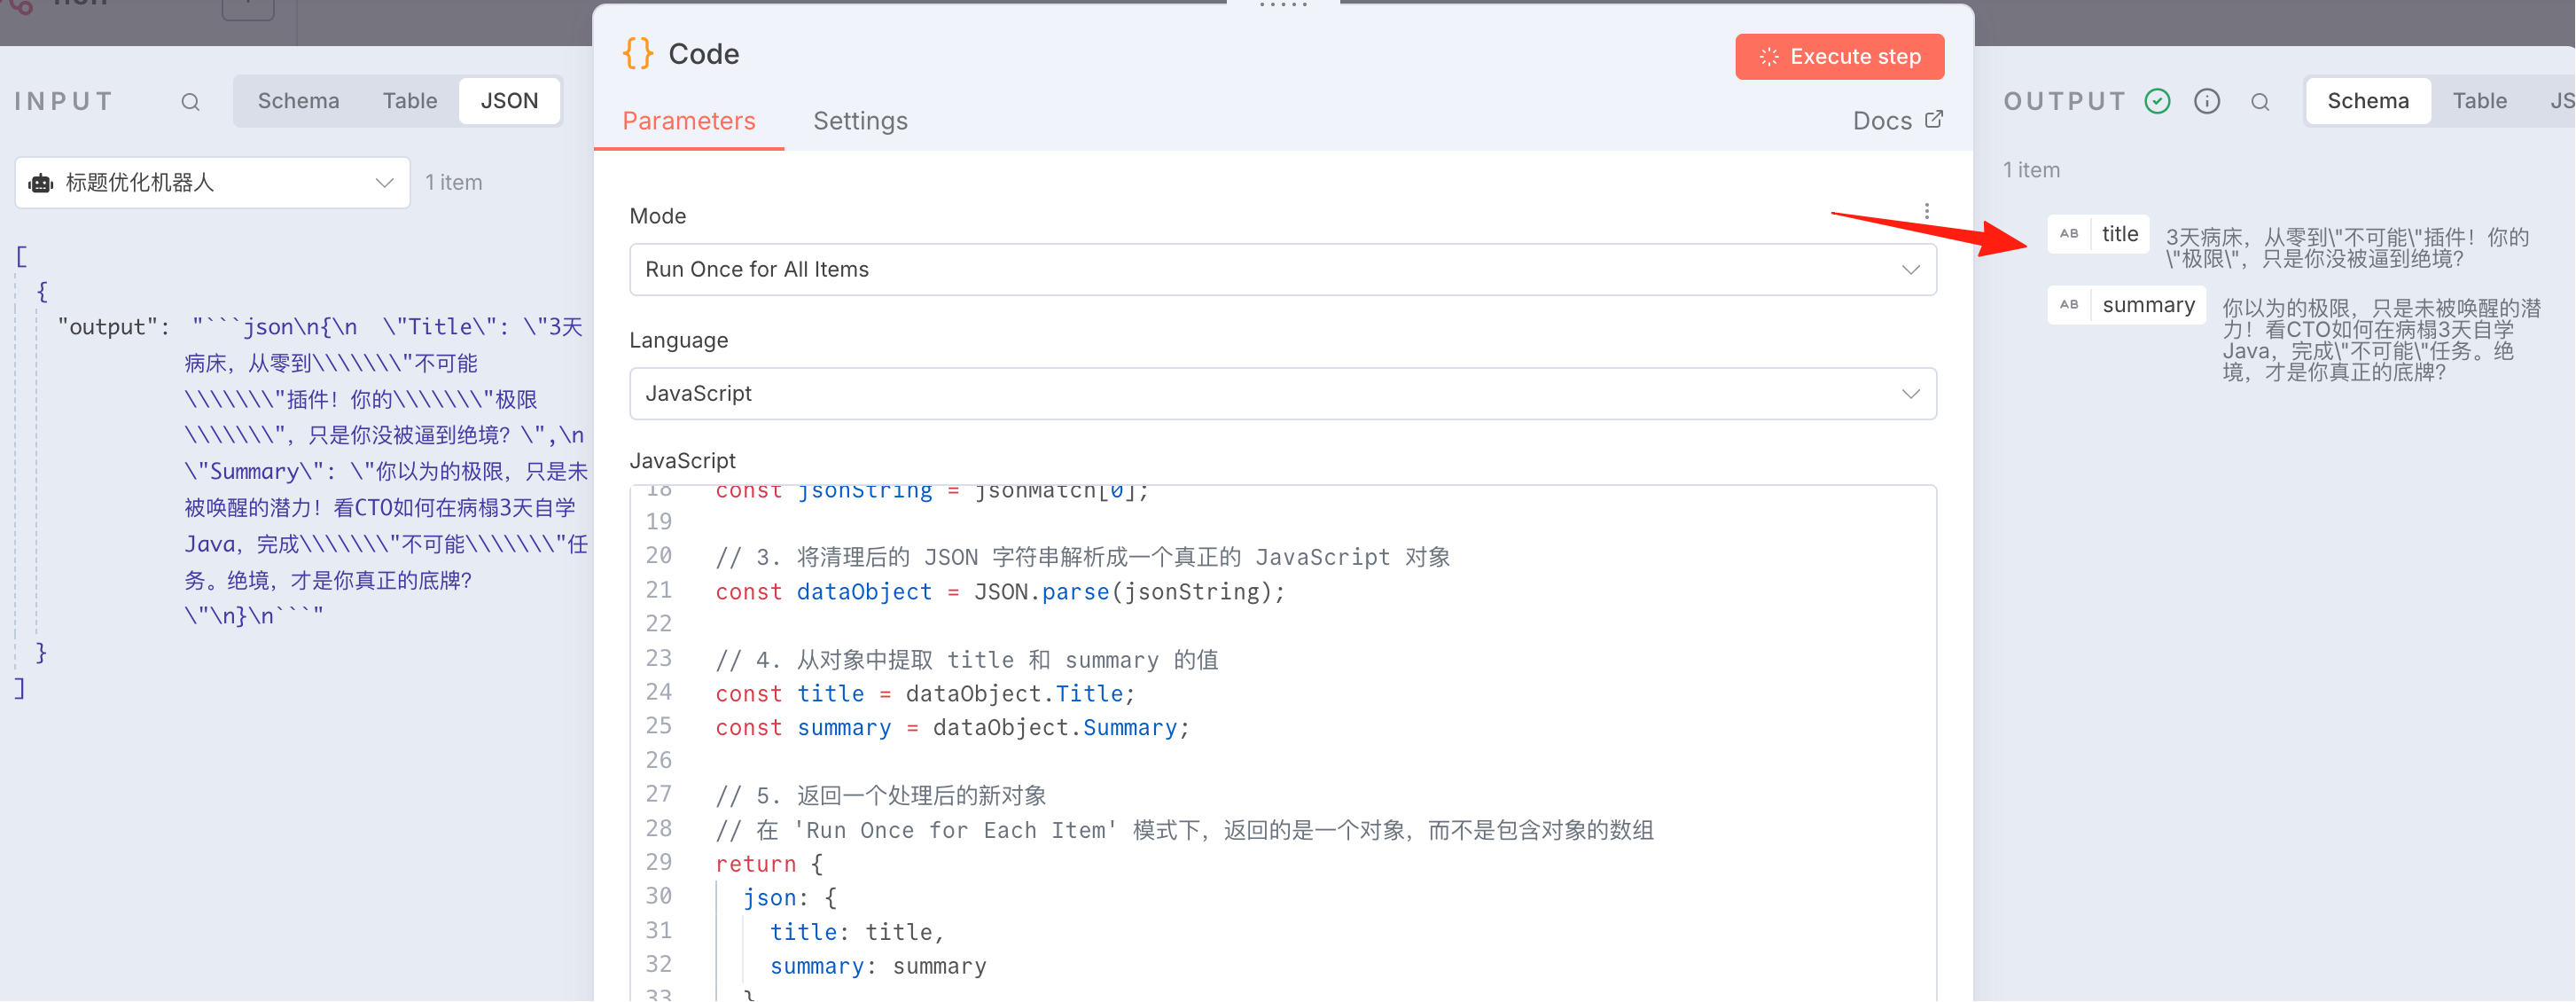Click the Execute step button
Screen dimensions: 2576x1002
[x=1840, y=57]
